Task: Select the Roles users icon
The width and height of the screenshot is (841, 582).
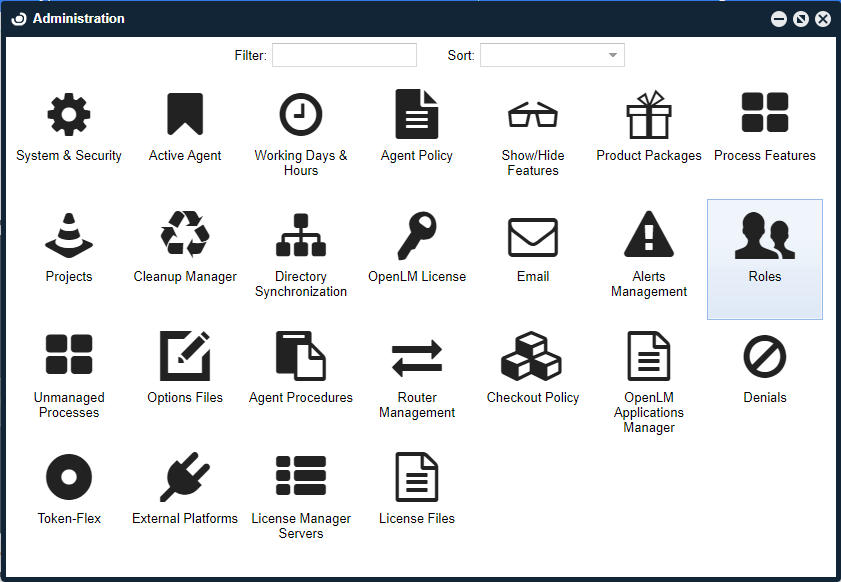Action: (x=765, y=238)
